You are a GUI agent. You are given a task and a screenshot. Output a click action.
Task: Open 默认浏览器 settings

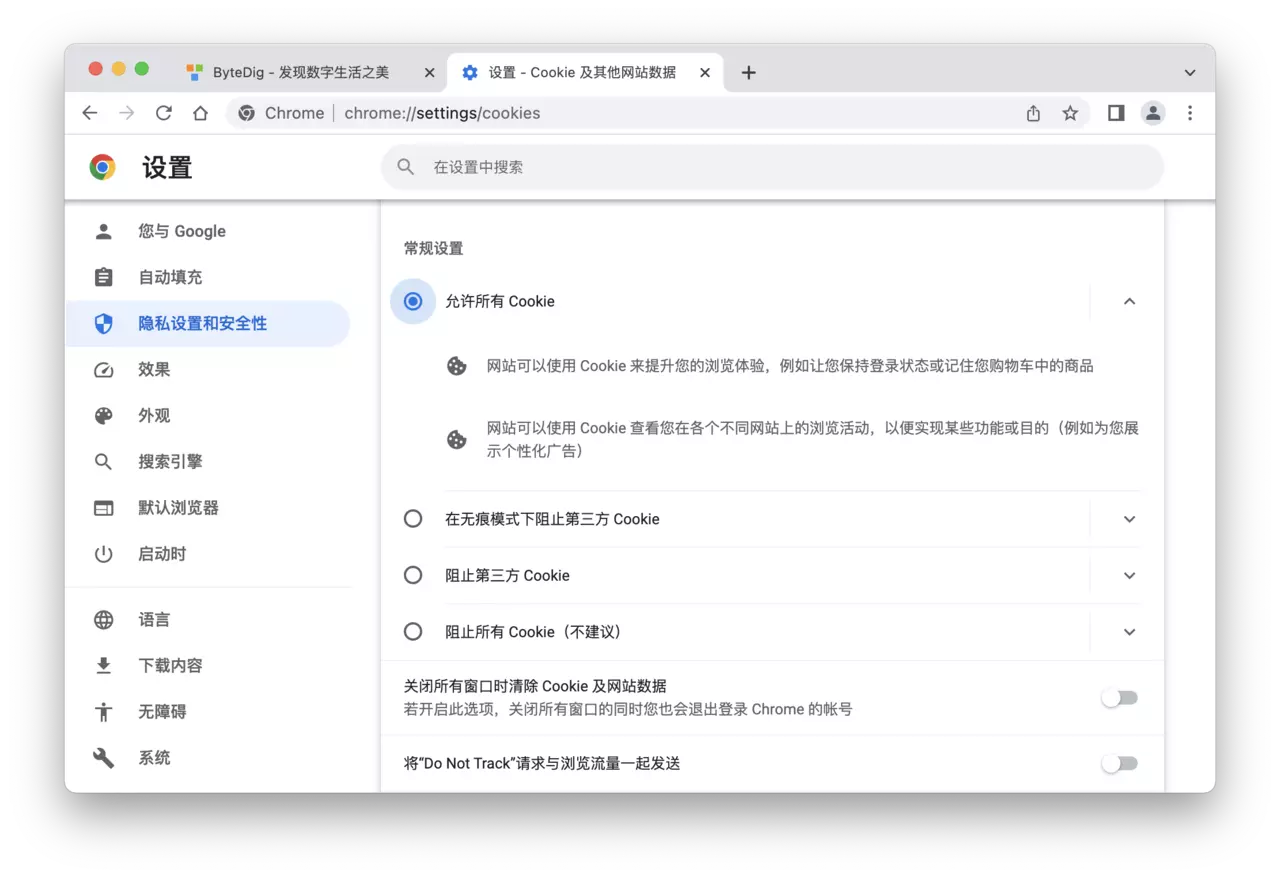point(208,507)
